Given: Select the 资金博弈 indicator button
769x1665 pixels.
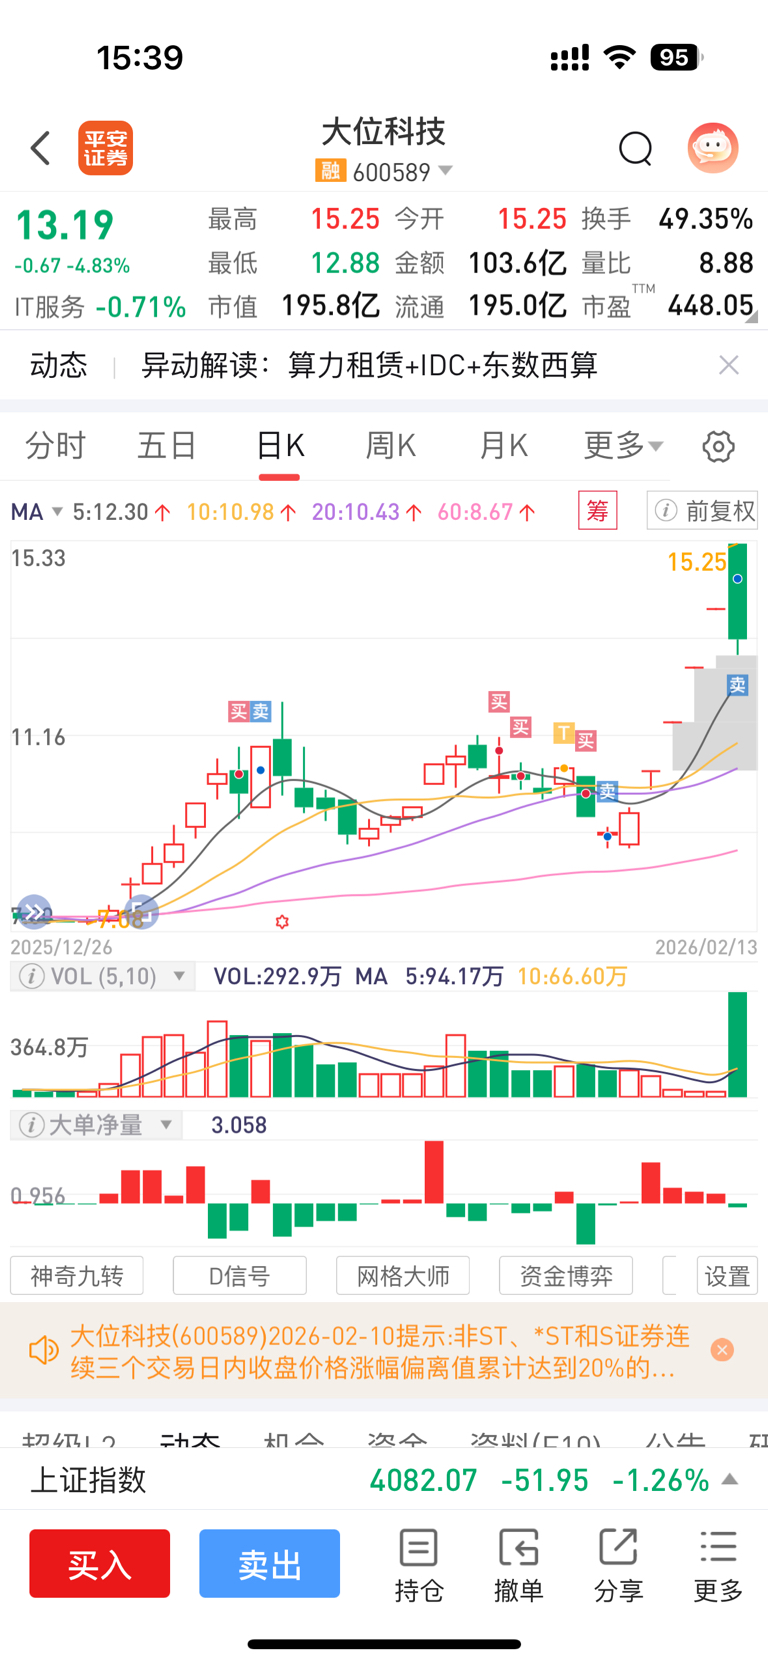Looking at the screenshot, I should [566, 1276].
